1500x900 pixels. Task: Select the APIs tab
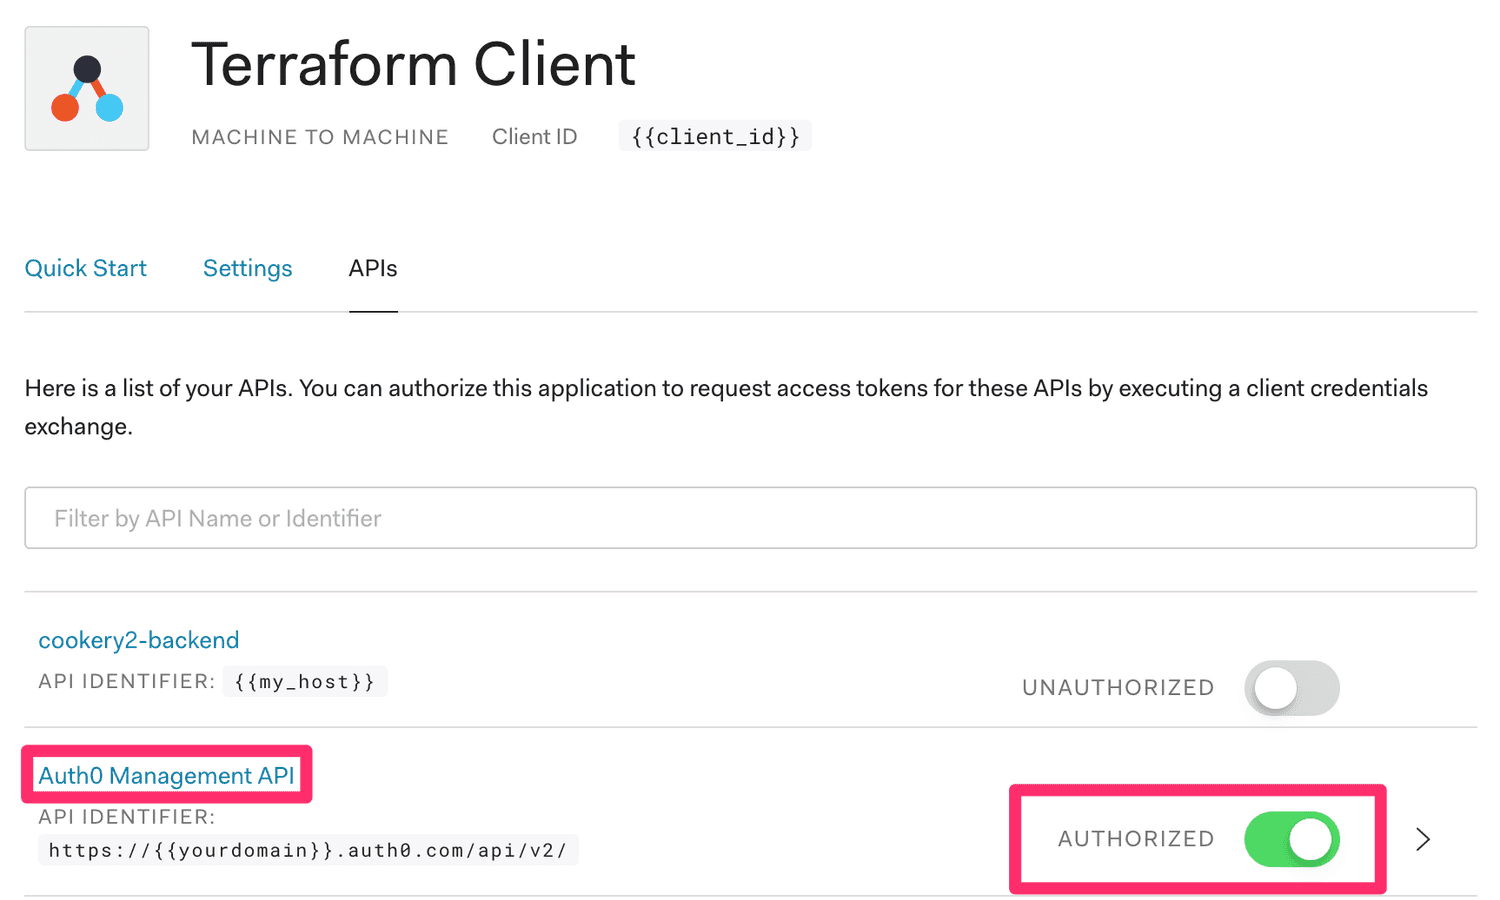point(373,268)
